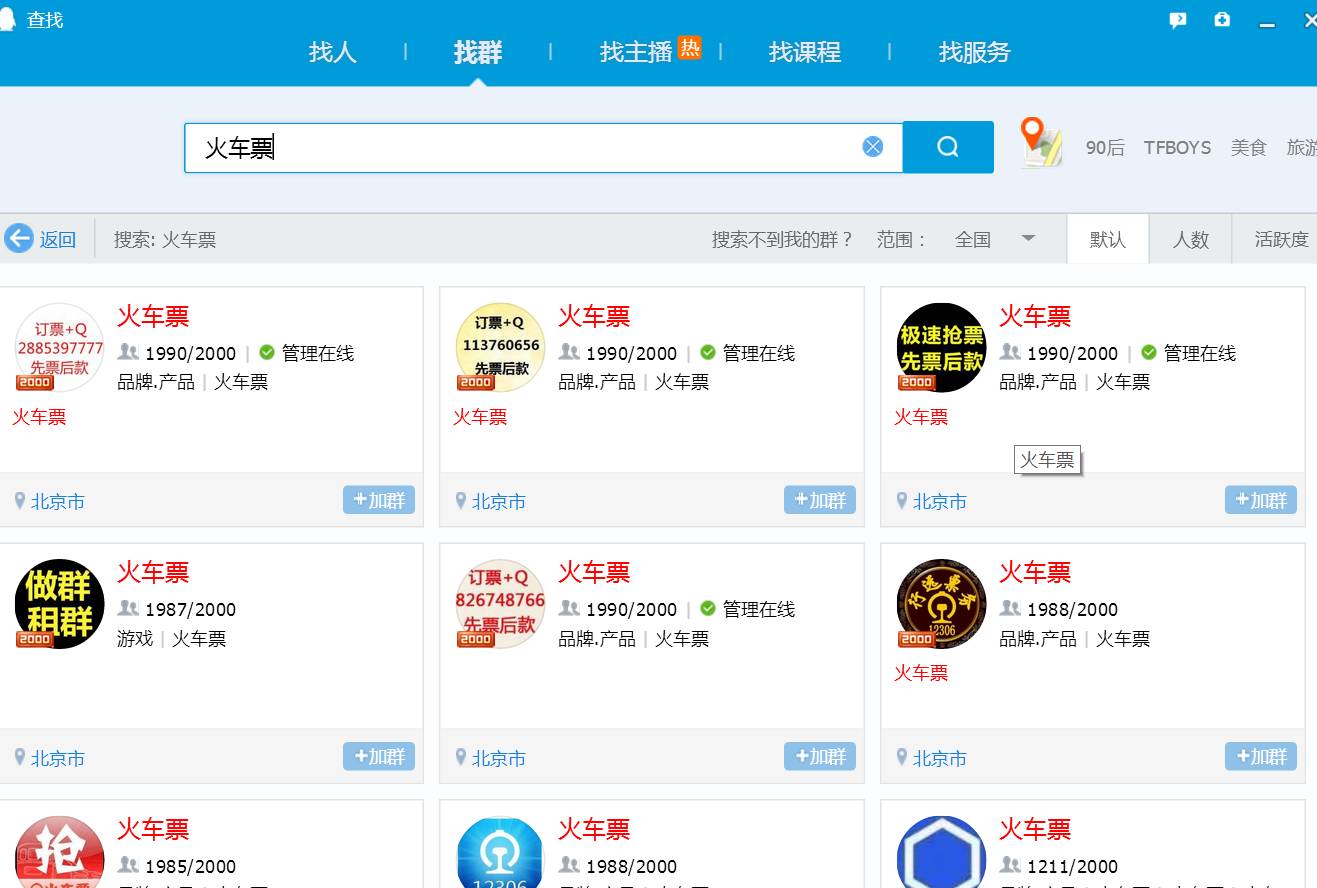Open 火车票 title of the 极速抢票 group
This screenshot has width=1317, height=888.
point(1035,317)
